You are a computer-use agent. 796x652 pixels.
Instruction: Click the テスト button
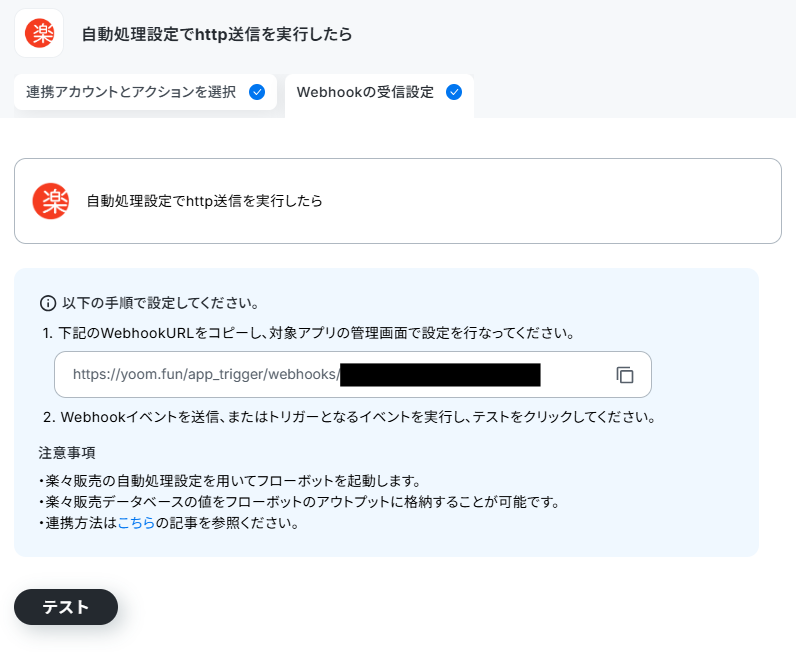66,607
